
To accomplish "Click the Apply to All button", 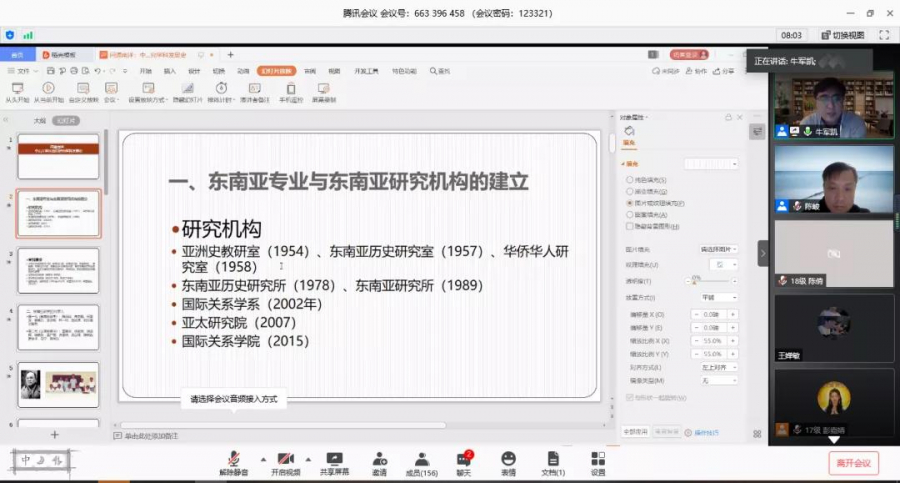I will pyautogui.click(x=636, y=432).
